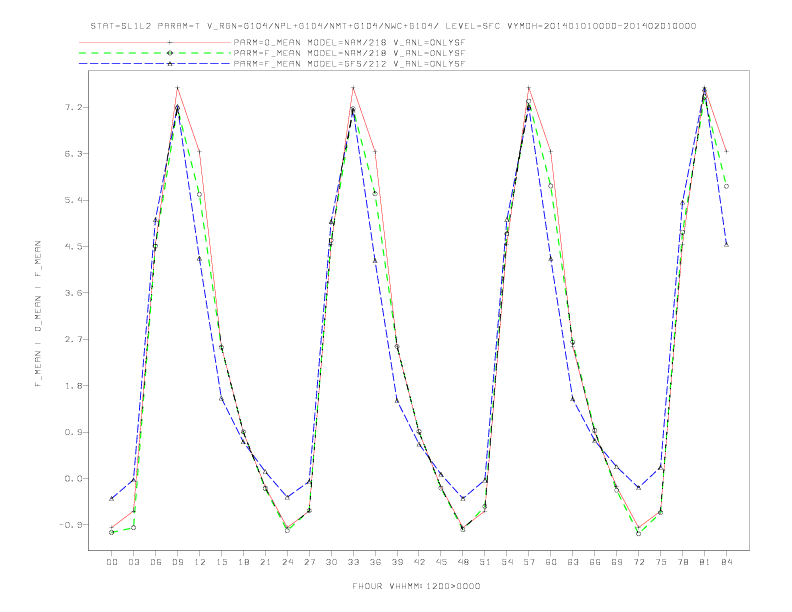Click the chart title line starting with STAT=SL1L2
The width and height of the screenshot is (792, 612).
[x=393, y=26]
